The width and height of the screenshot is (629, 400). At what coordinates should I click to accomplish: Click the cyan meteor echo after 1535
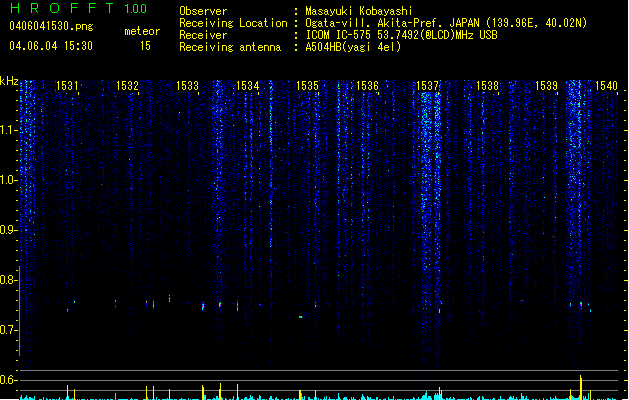300,317
